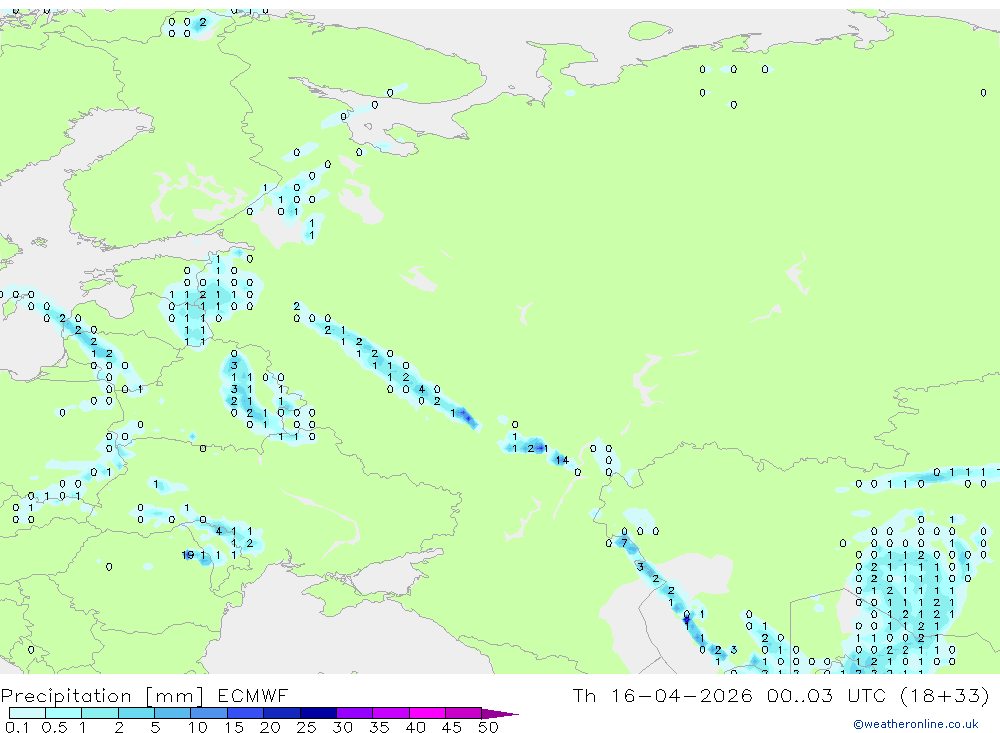Click the legend value '25'
The height and width of the screenshot is (733, 1000).
point(307,727)
